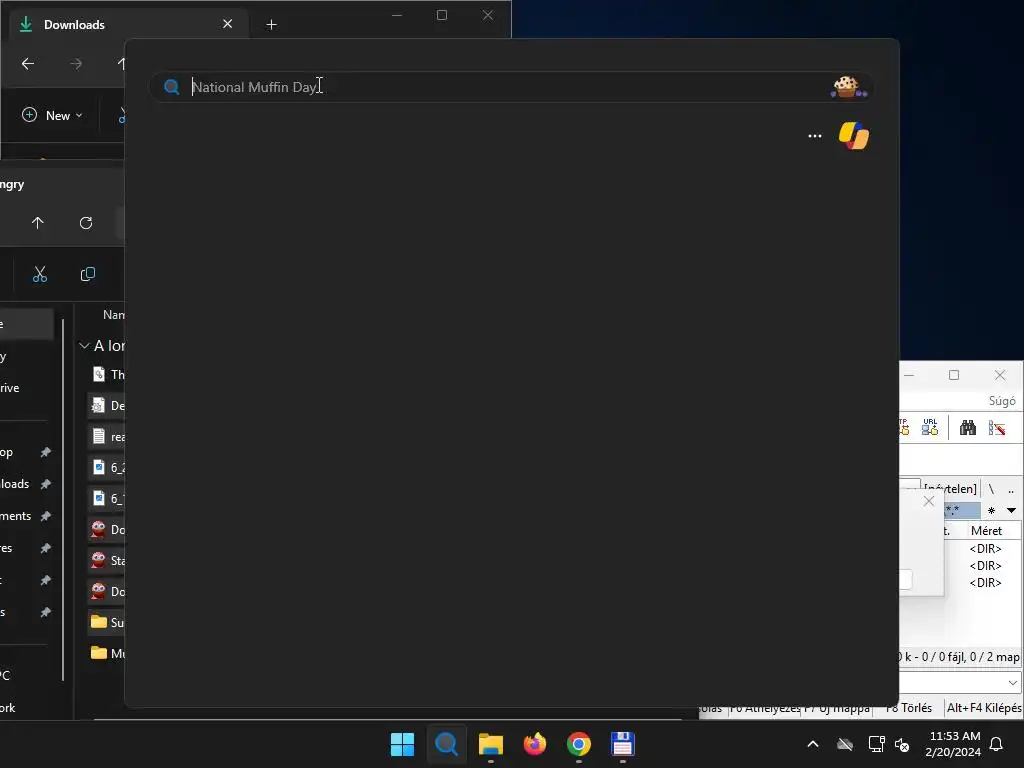Open the Súgó menu in Total Commander
Viewport: 1024px width, 768px height.
(x=1002, y=401)
